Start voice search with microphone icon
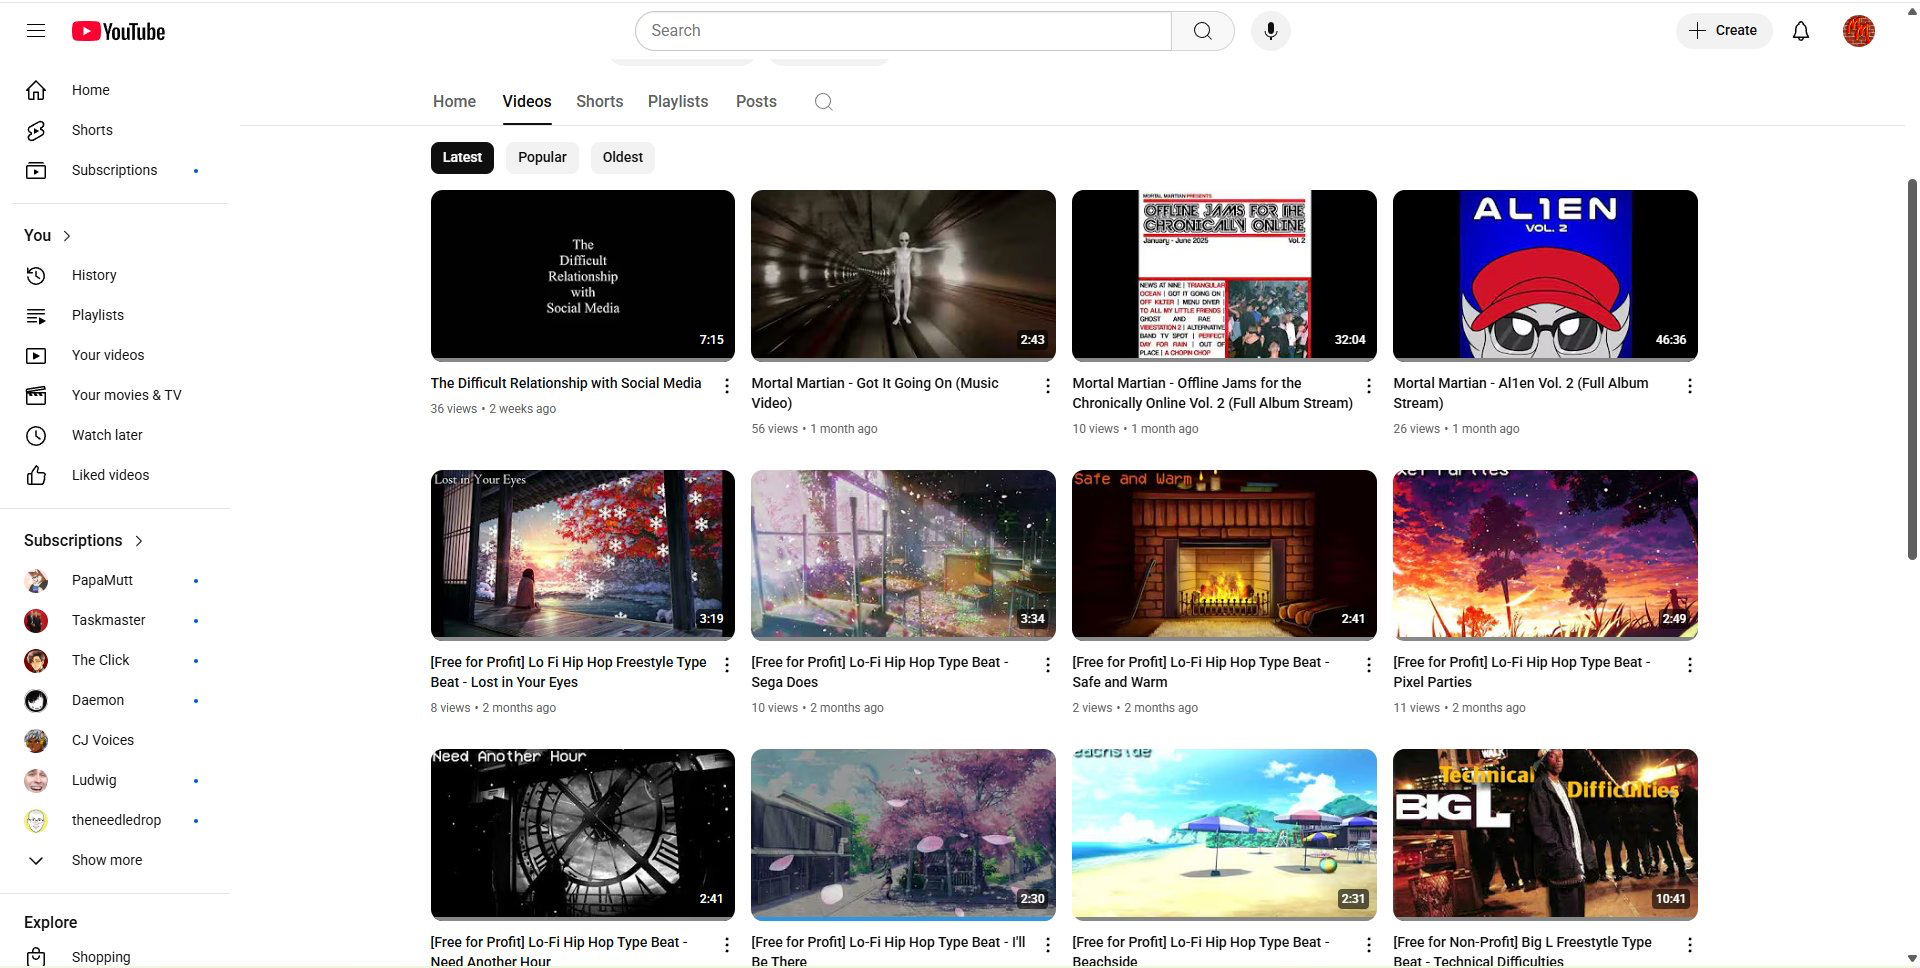 tap(1270, 31)
